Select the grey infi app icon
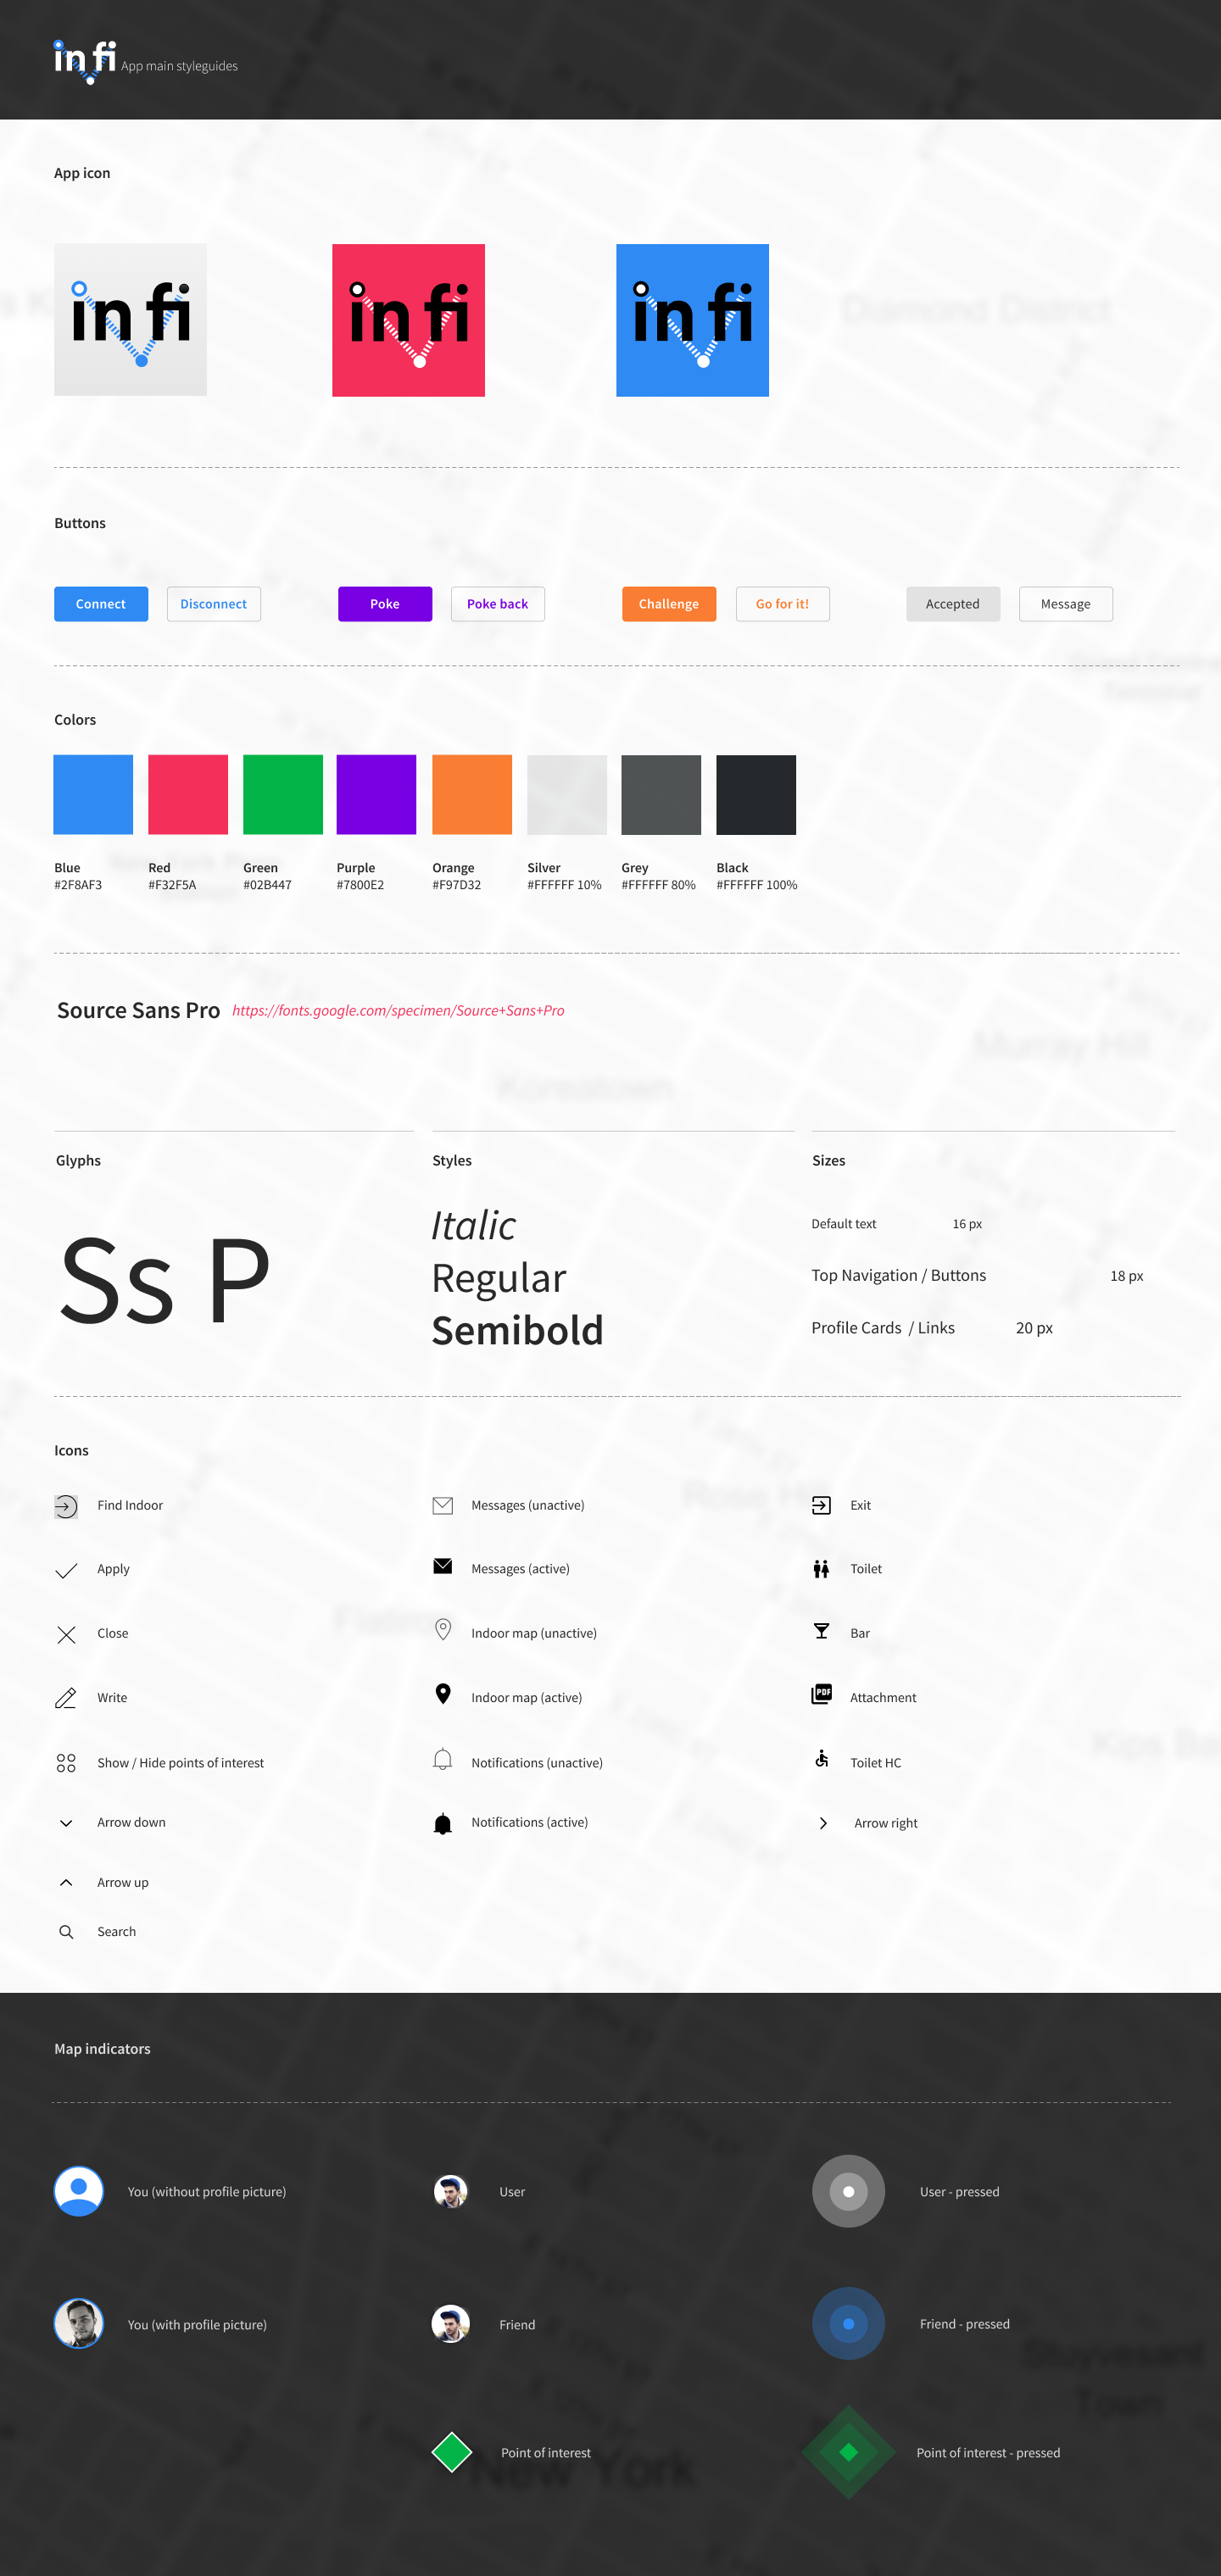1221x2576 pixels. pyautogui.click(x=130, y=320)
